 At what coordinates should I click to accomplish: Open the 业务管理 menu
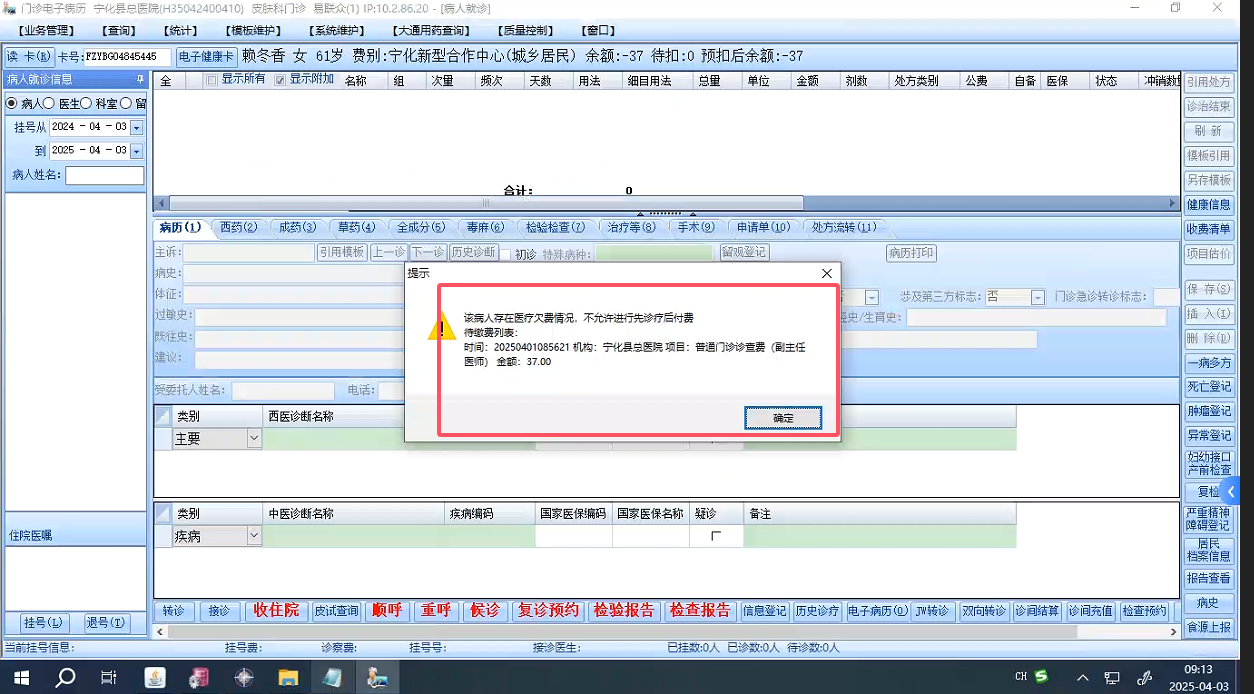[x=48, y=31]
